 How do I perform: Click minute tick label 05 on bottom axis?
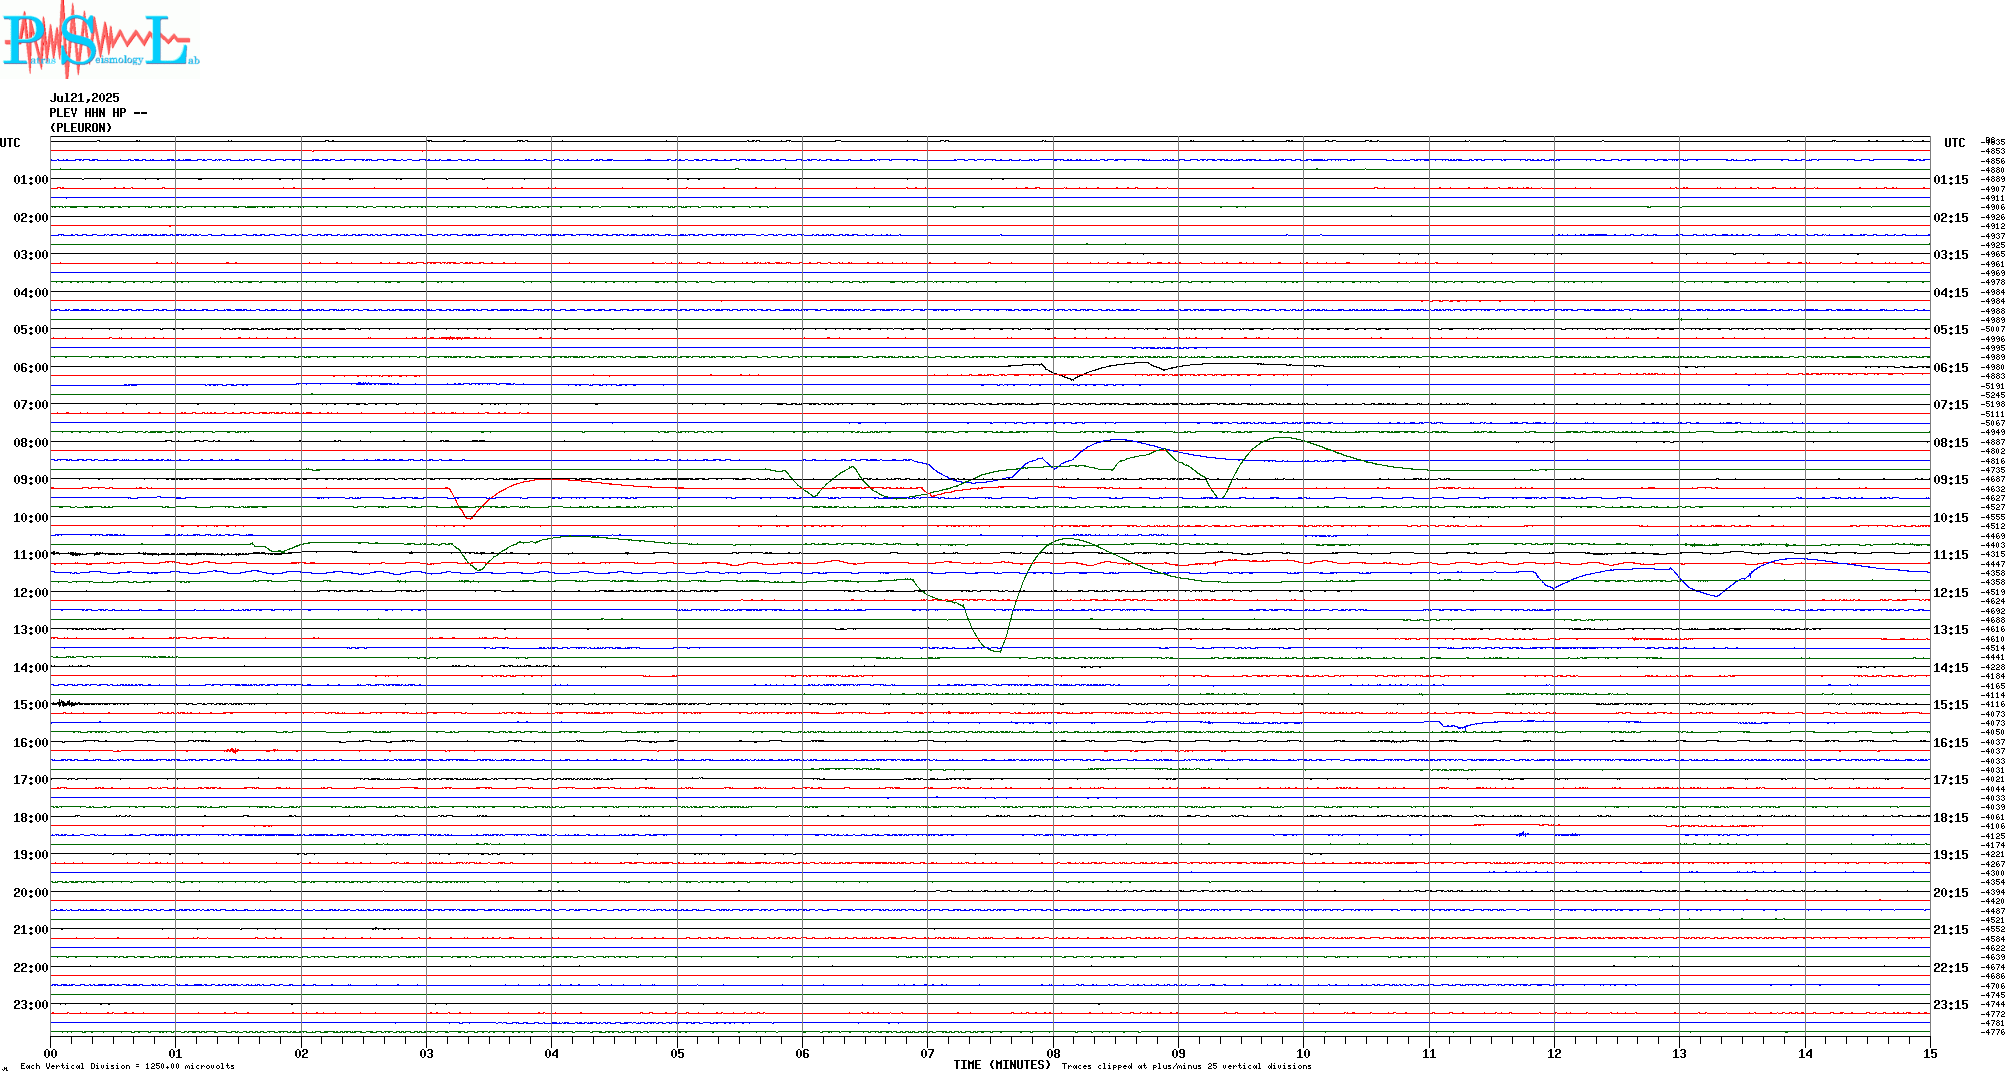pyautogui.click(x=677, y=1053)
